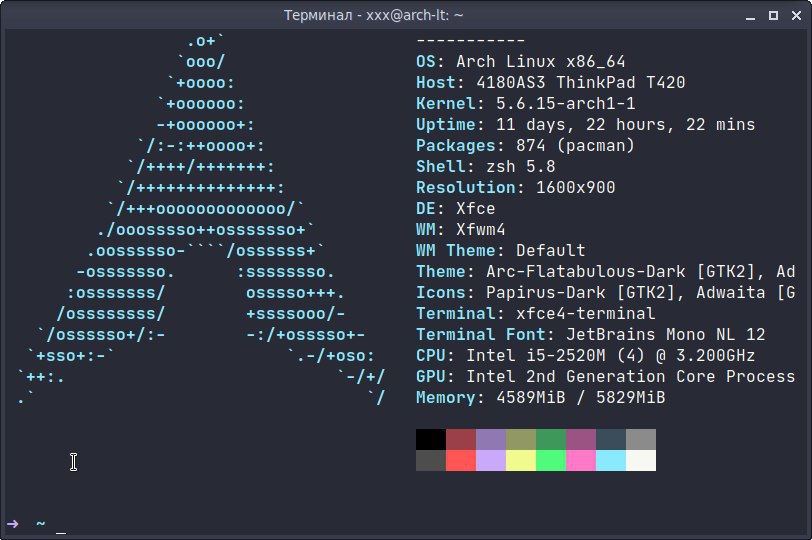Maximize the terminal window
The image size is (812, 540).
click(x=773, y=16)
